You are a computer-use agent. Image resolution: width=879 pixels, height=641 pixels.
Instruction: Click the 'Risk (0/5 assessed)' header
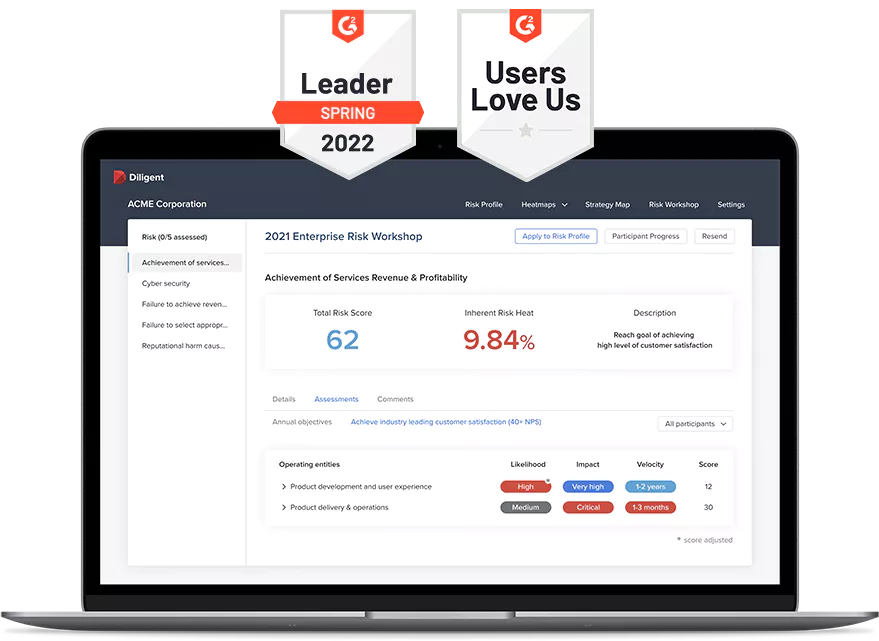pos(174,237)
